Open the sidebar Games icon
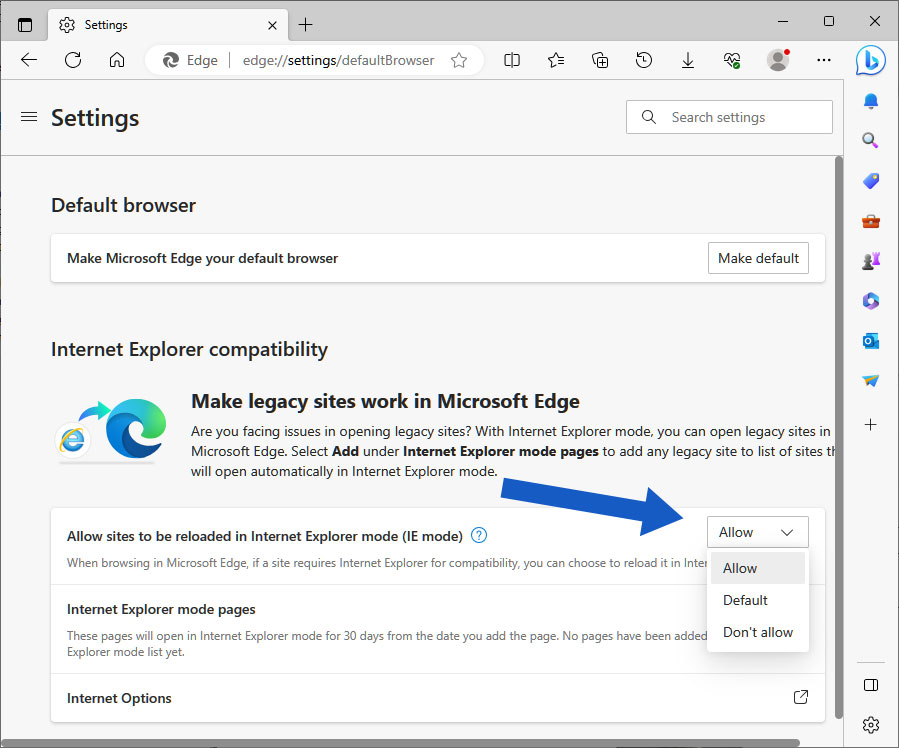Viewport: 899px width, 748px height. 871,261
